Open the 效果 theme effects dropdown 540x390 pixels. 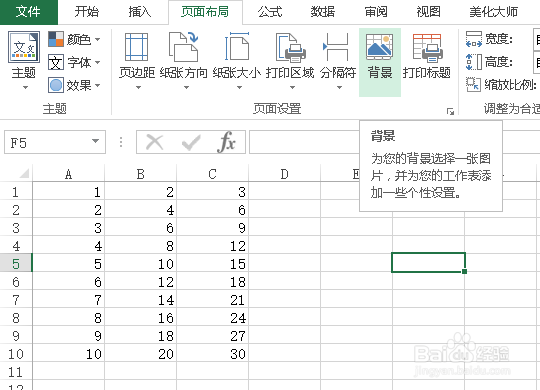coord(74,85)
